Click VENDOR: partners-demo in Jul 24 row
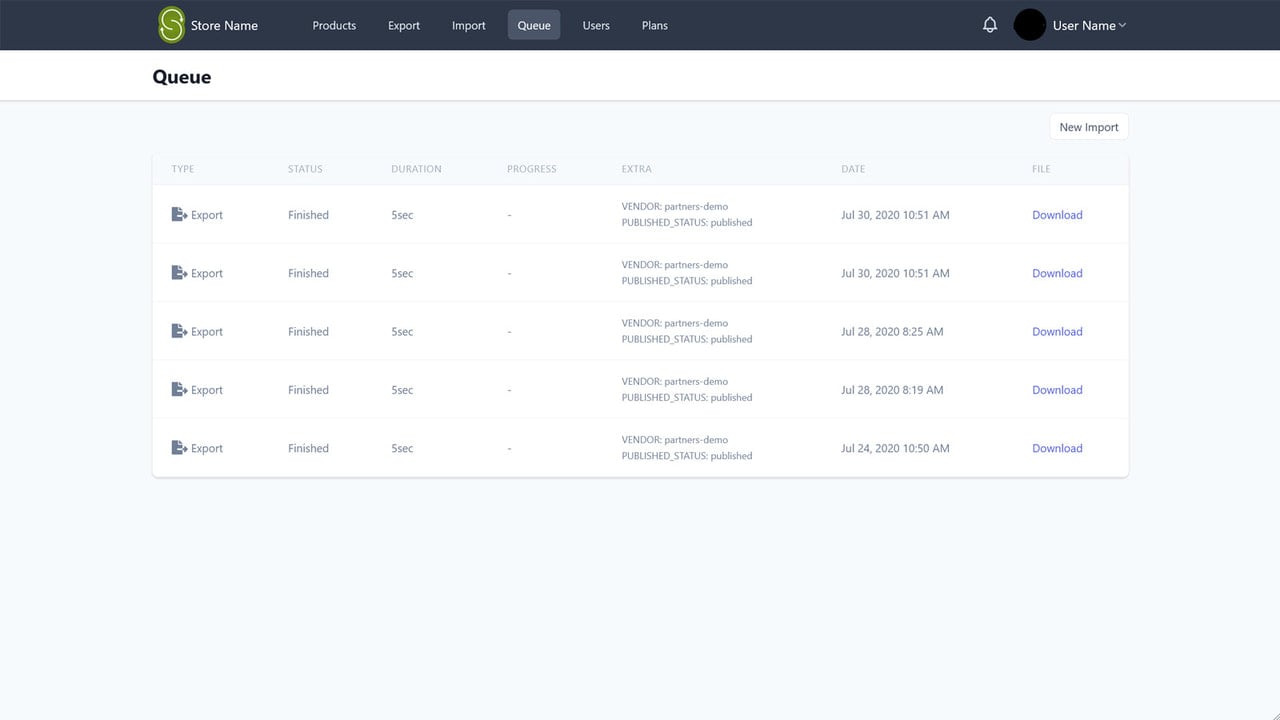Viewport: 1280px width, 720px height. pyautogui.click(x=675, y=440)
